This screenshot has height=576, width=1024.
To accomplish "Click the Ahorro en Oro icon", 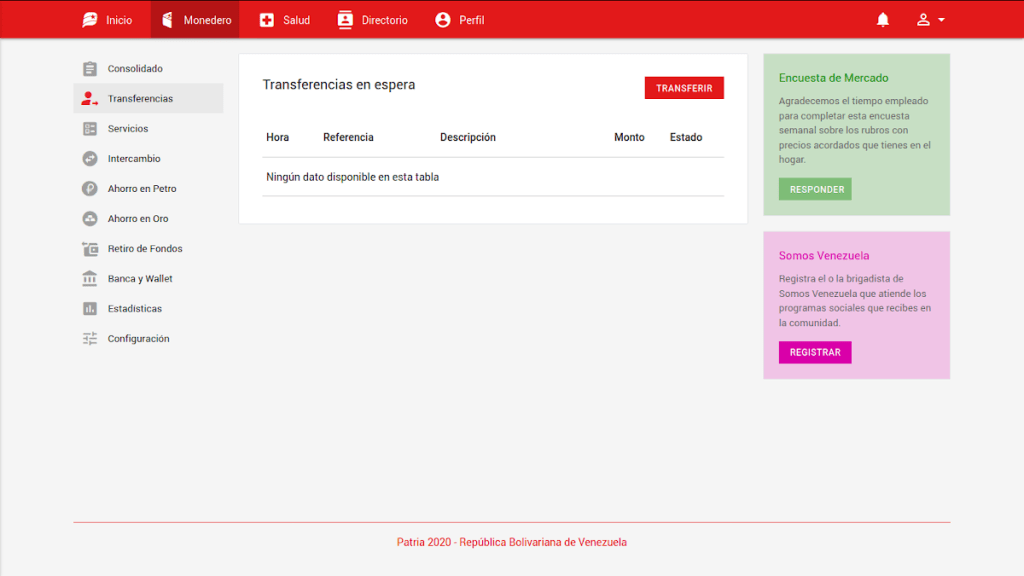I will point(90,219).
